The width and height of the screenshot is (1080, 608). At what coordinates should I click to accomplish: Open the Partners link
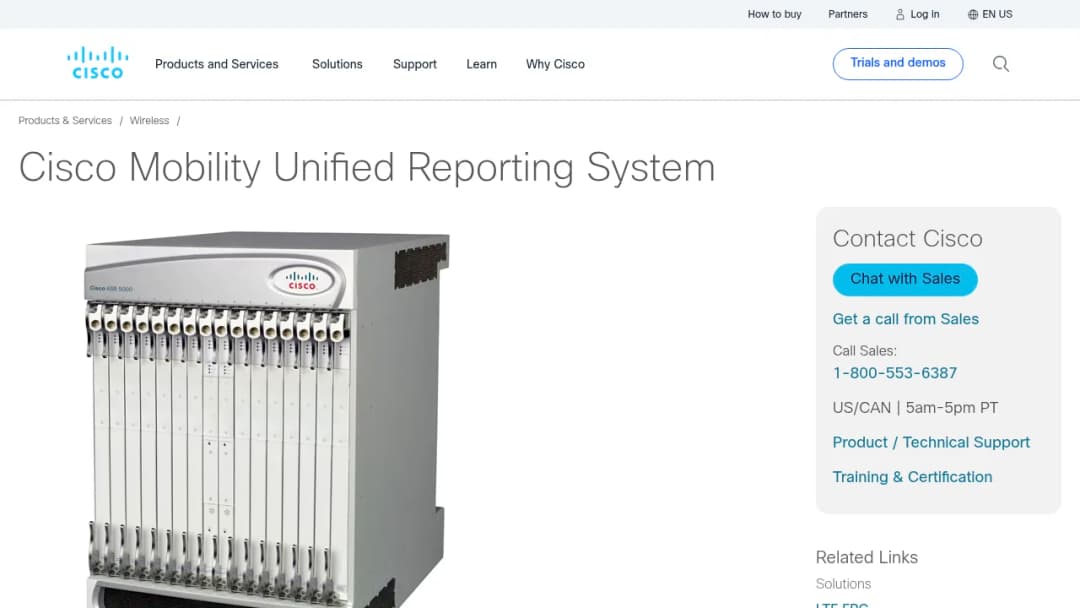click(847, 14)
